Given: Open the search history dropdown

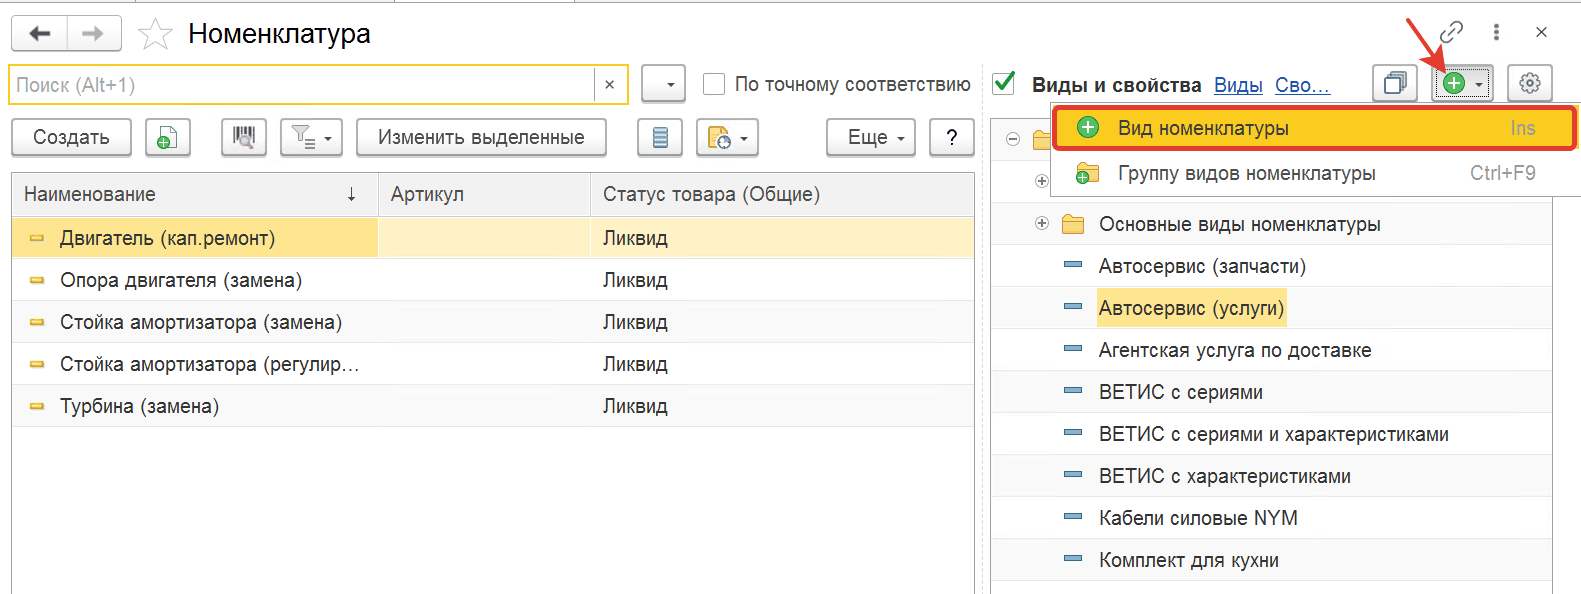Looking at the screenshot, I should pyautogui.click(x=664, y=85).
